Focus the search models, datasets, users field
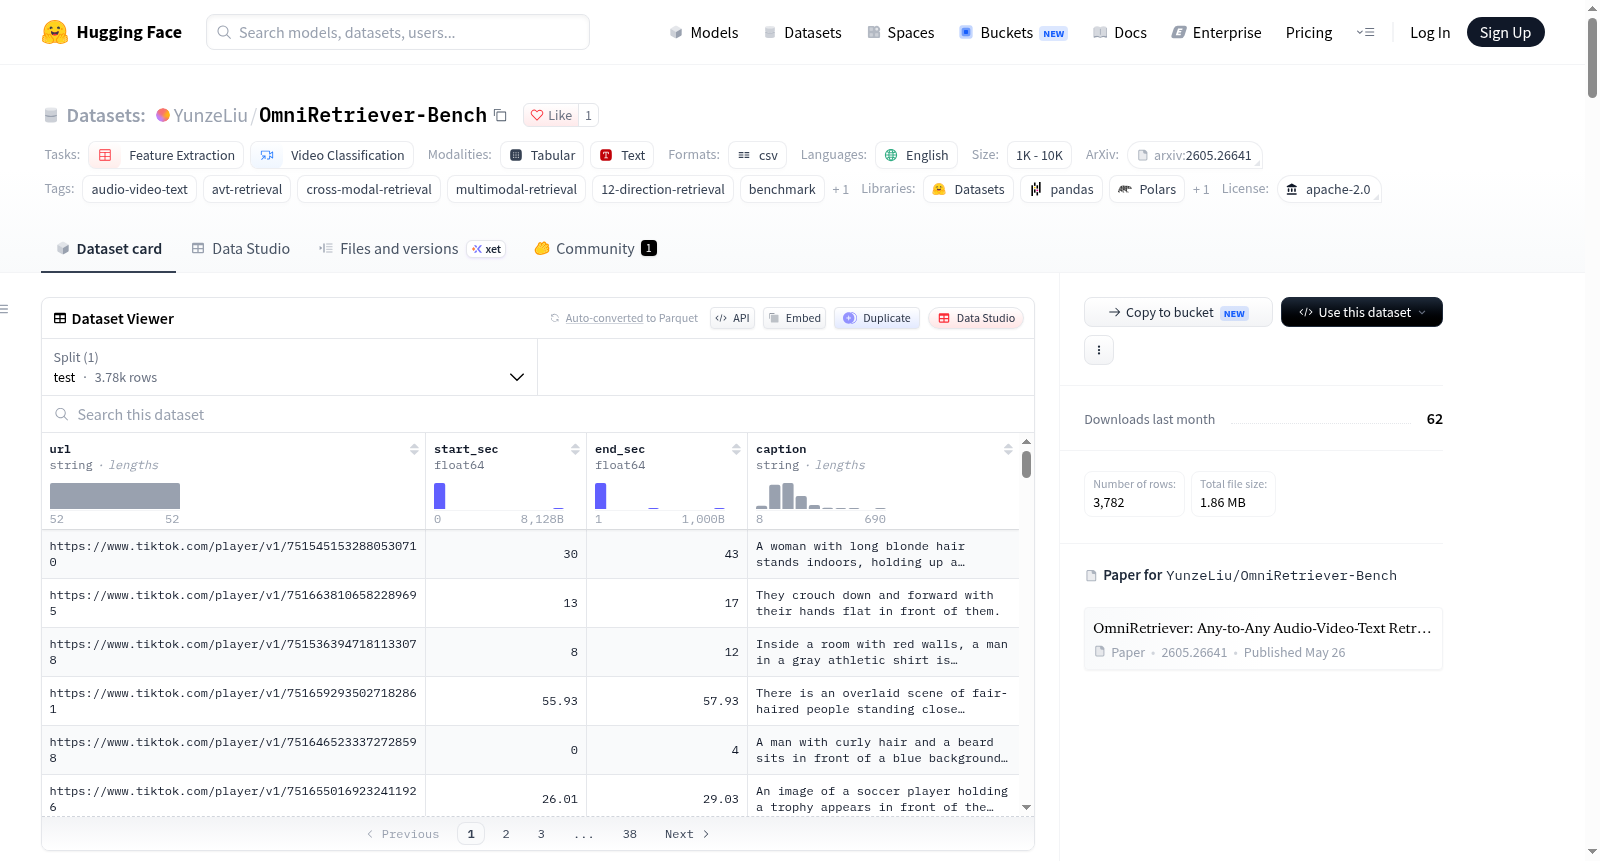This screenshot has width=1600, height=861. coord(398,32)
